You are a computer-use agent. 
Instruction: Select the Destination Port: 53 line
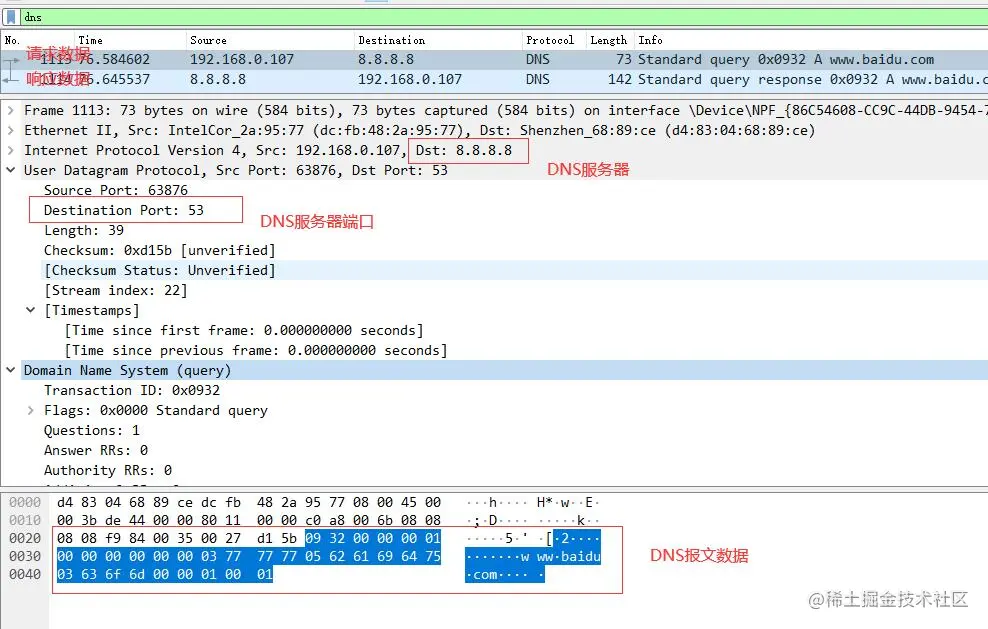124,210
